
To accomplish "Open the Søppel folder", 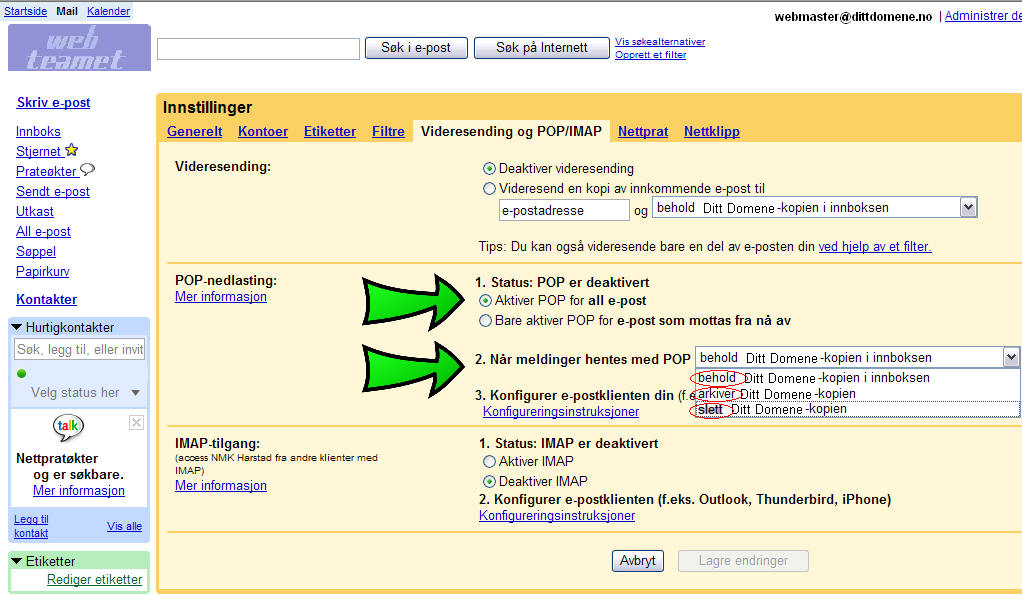I will pos(36,252).
